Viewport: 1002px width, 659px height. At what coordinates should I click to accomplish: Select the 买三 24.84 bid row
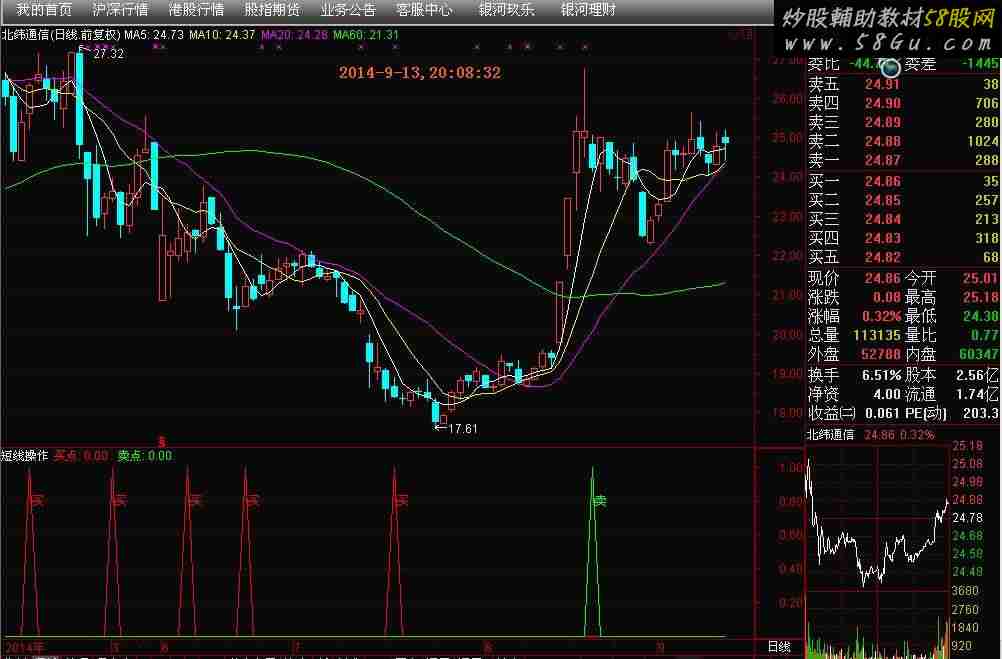coord(902,219)
